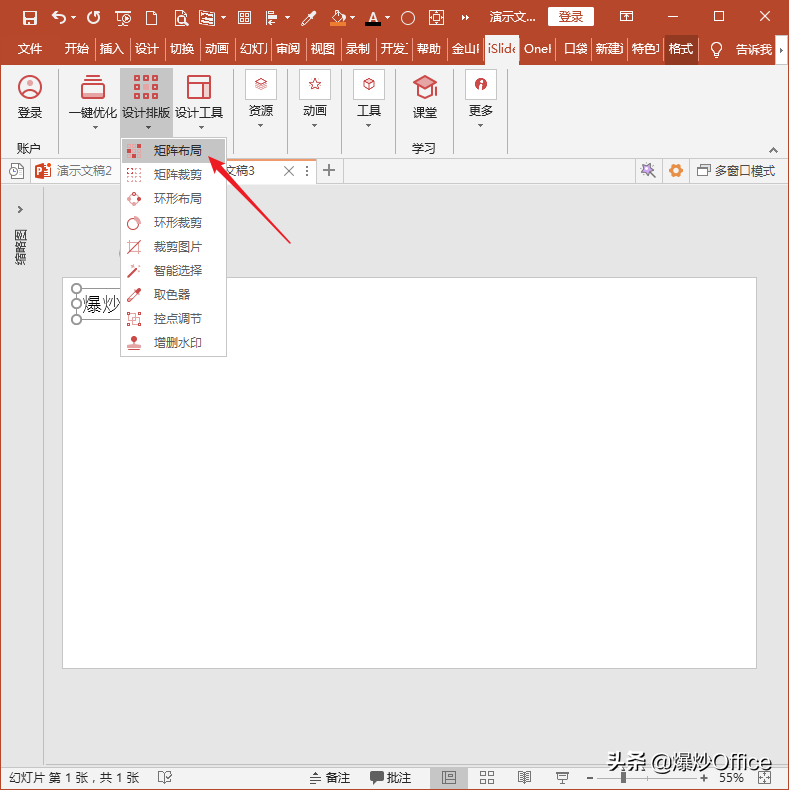
Task: Open font color dropdown arrow
Action: coord(387,18)
